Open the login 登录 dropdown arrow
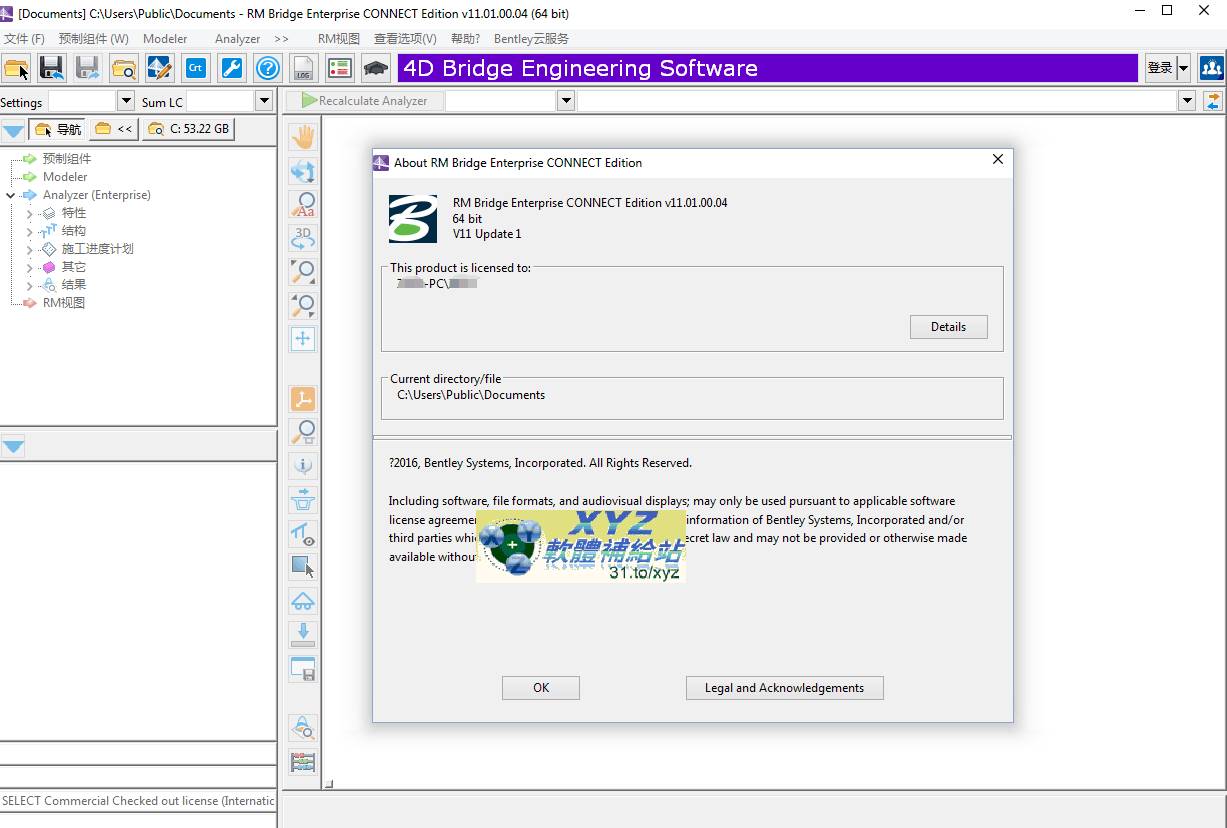 pos(1184,68)
